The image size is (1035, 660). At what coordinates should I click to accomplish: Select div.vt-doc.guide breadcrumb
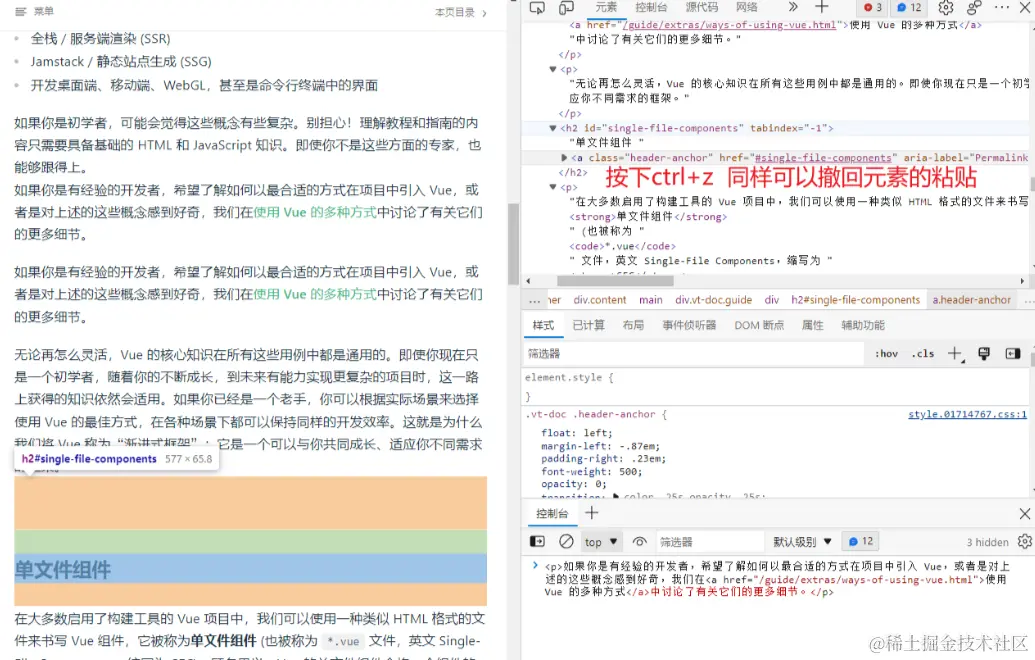click(714, 300)
